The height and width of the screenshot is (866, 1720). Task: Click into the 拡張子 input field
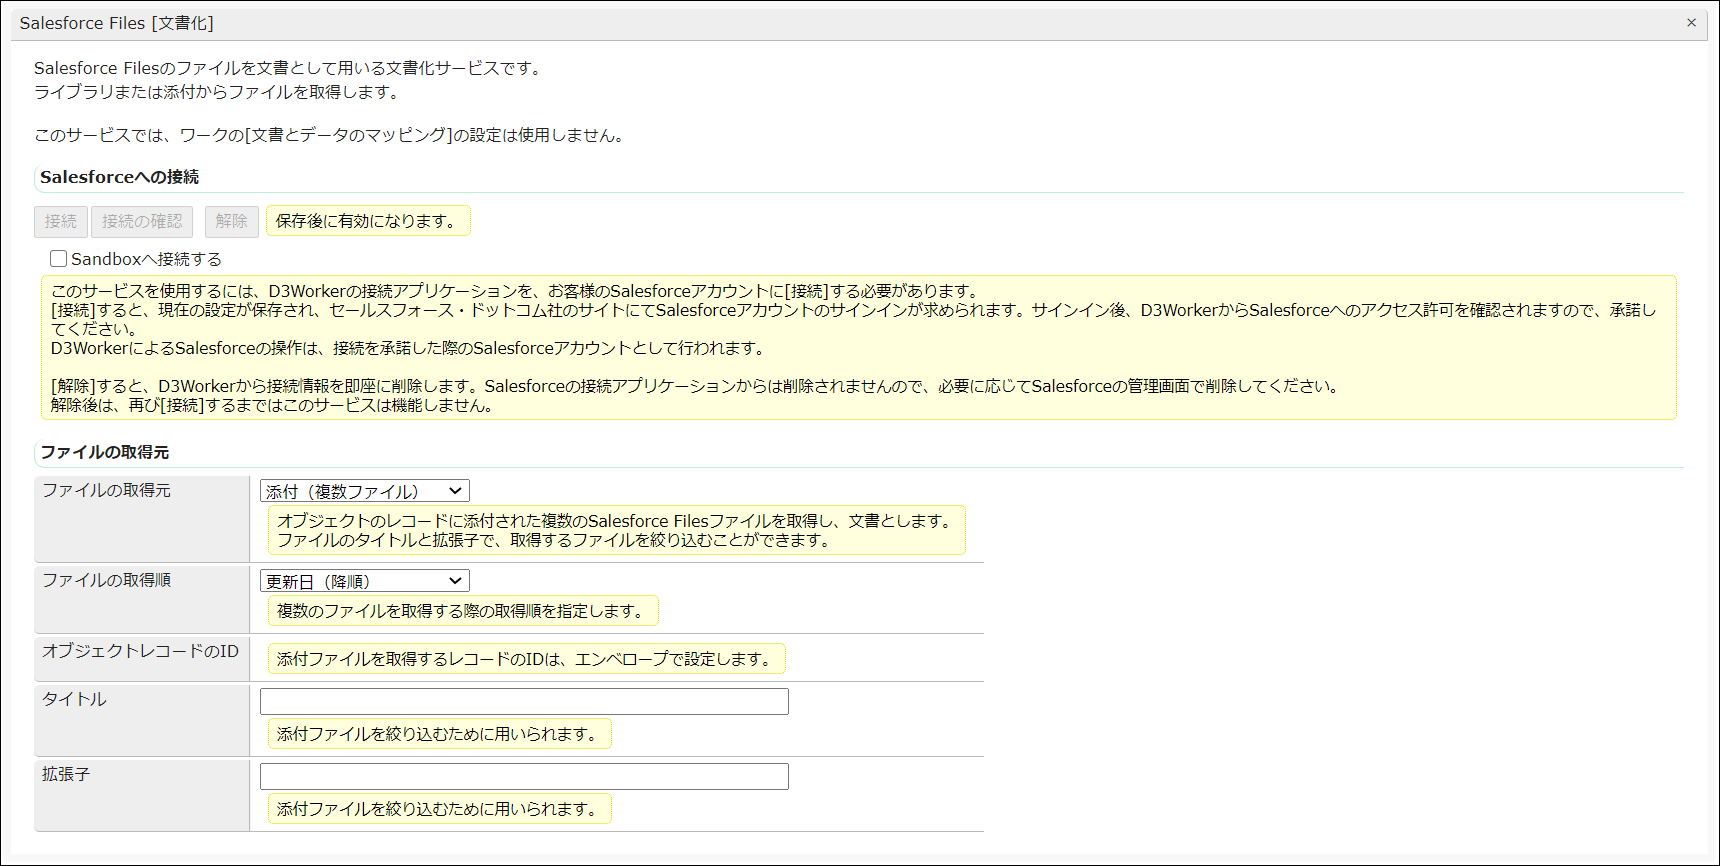524,776
